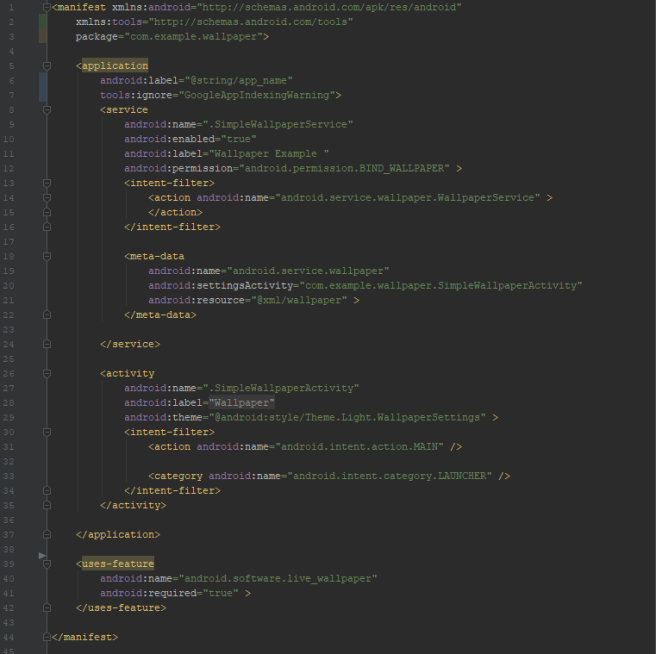Fold the meta-data element on line 18
This screenshot has height=654, width=656.
[47, 256]
